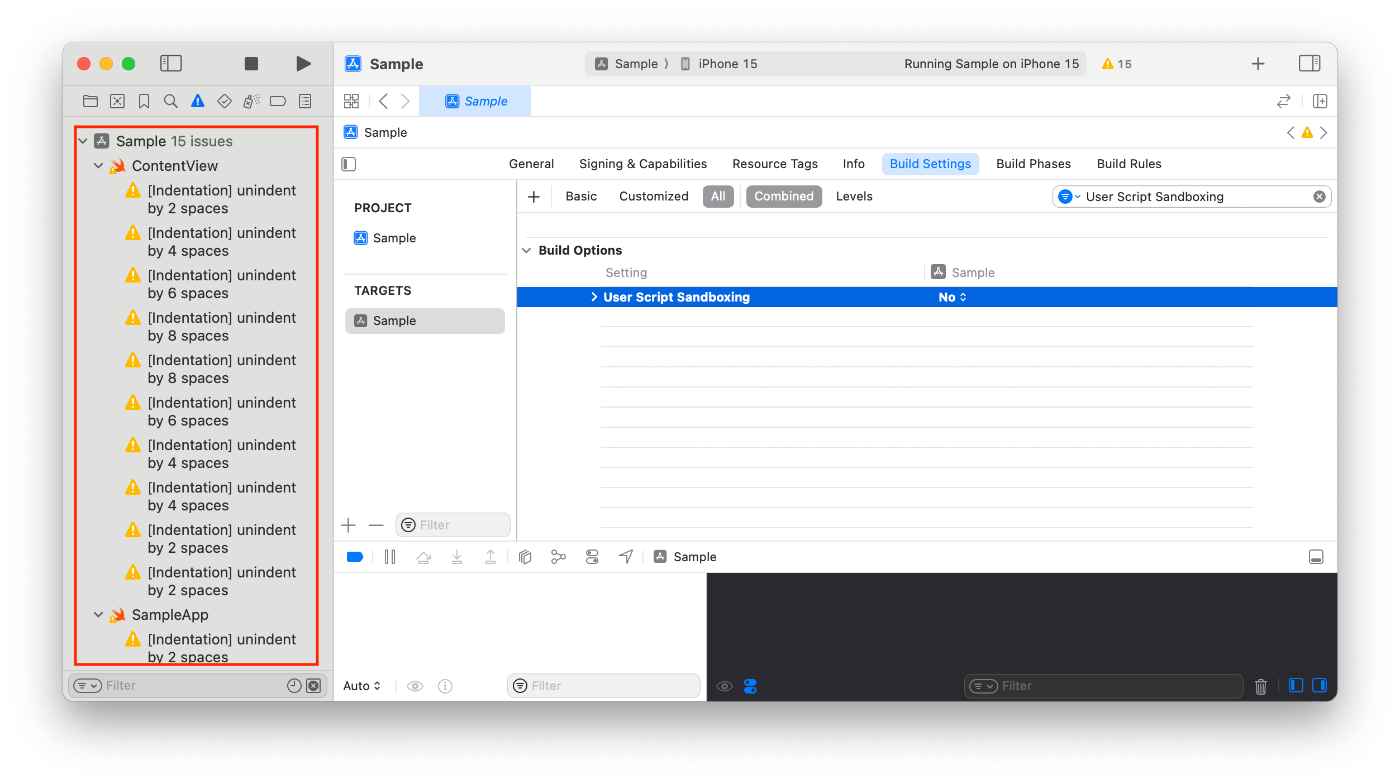Switch to the Build Phases tab
Image resolution: width=1400 pixels, height=784 pixels.
(x=1033, y=164)
